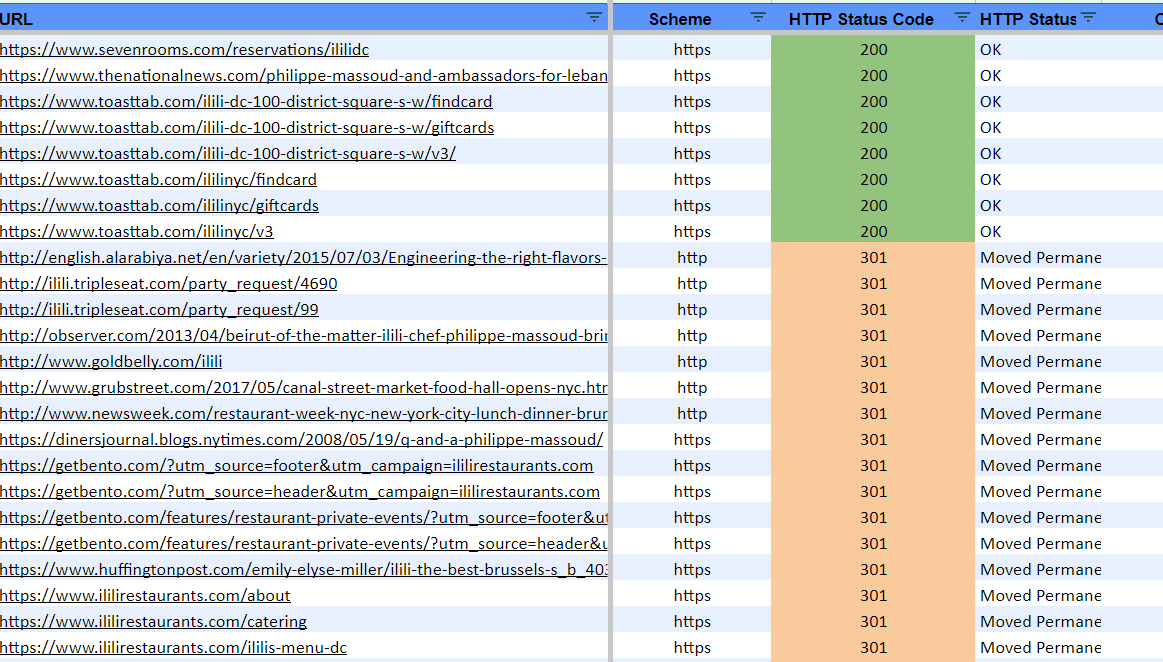Select the Scheme column header label

coord(680,19)
